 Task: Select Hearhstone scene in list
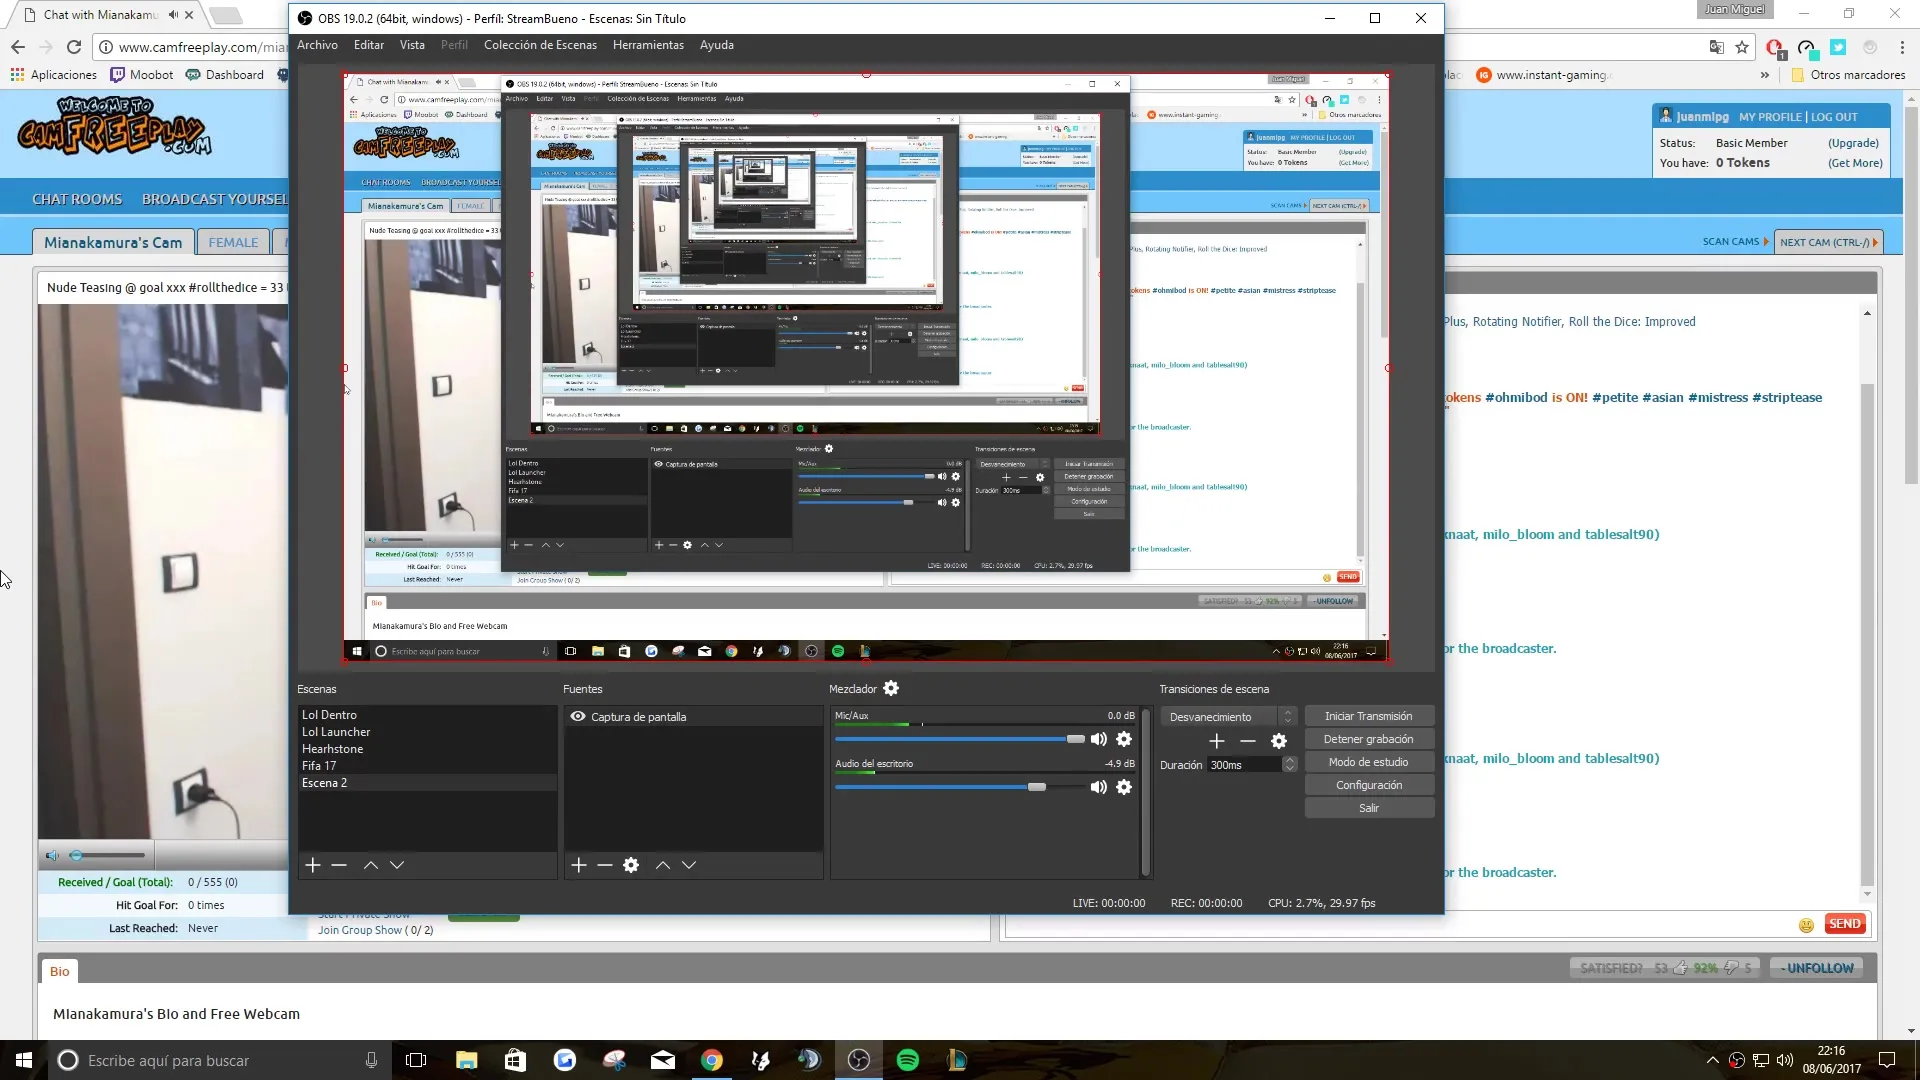[x=333, y=749]
